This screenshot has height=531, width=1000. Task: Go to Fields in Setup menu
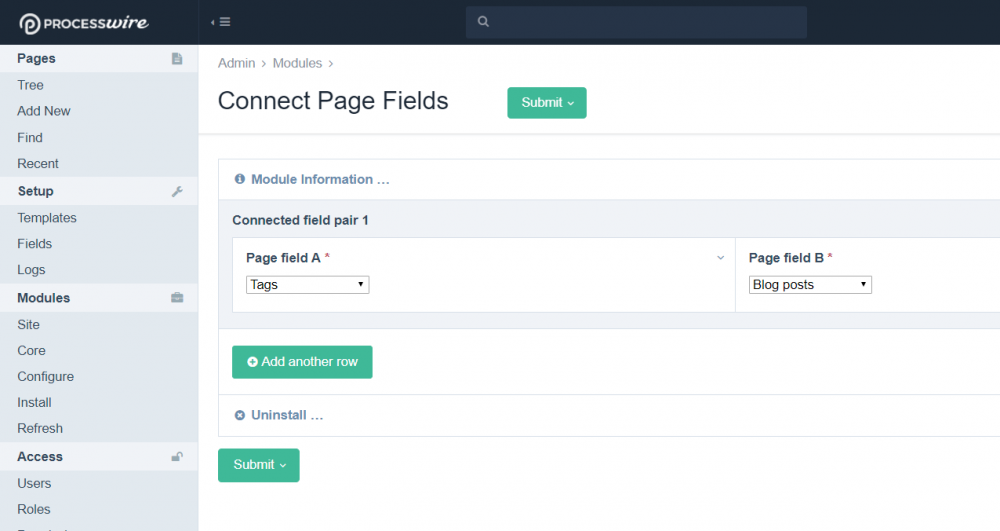(35, 244)
